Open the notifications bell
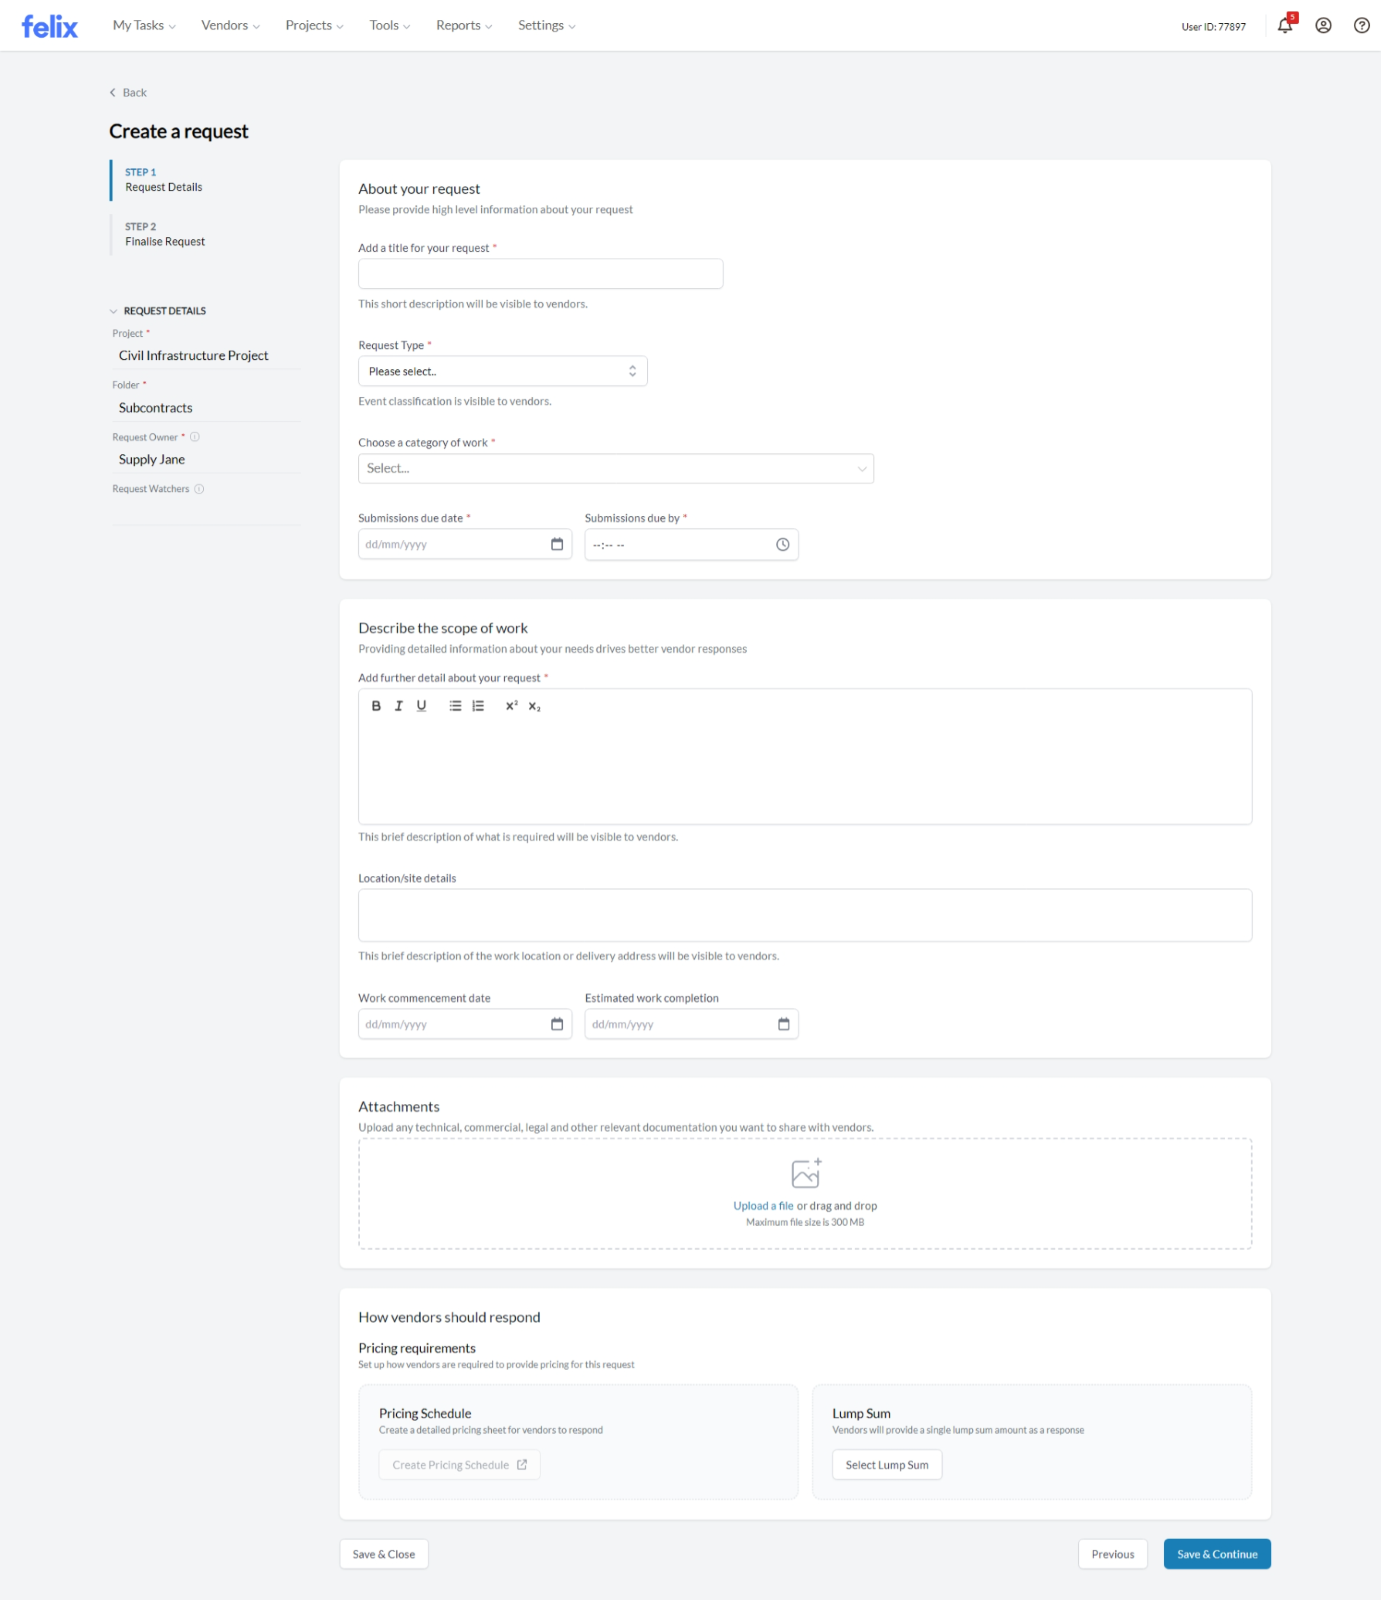Image resolution: width=1381 pixels, height=1600 pixels. 1285,25
